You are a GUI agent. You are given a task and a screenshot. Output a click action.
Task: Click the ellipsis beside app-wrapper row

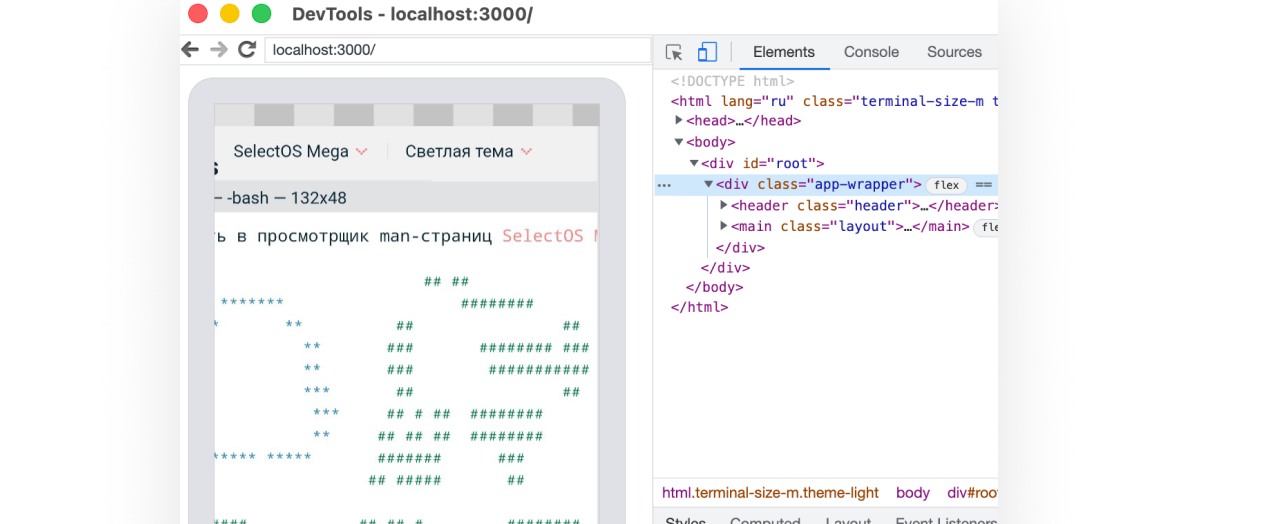[664, 185]
